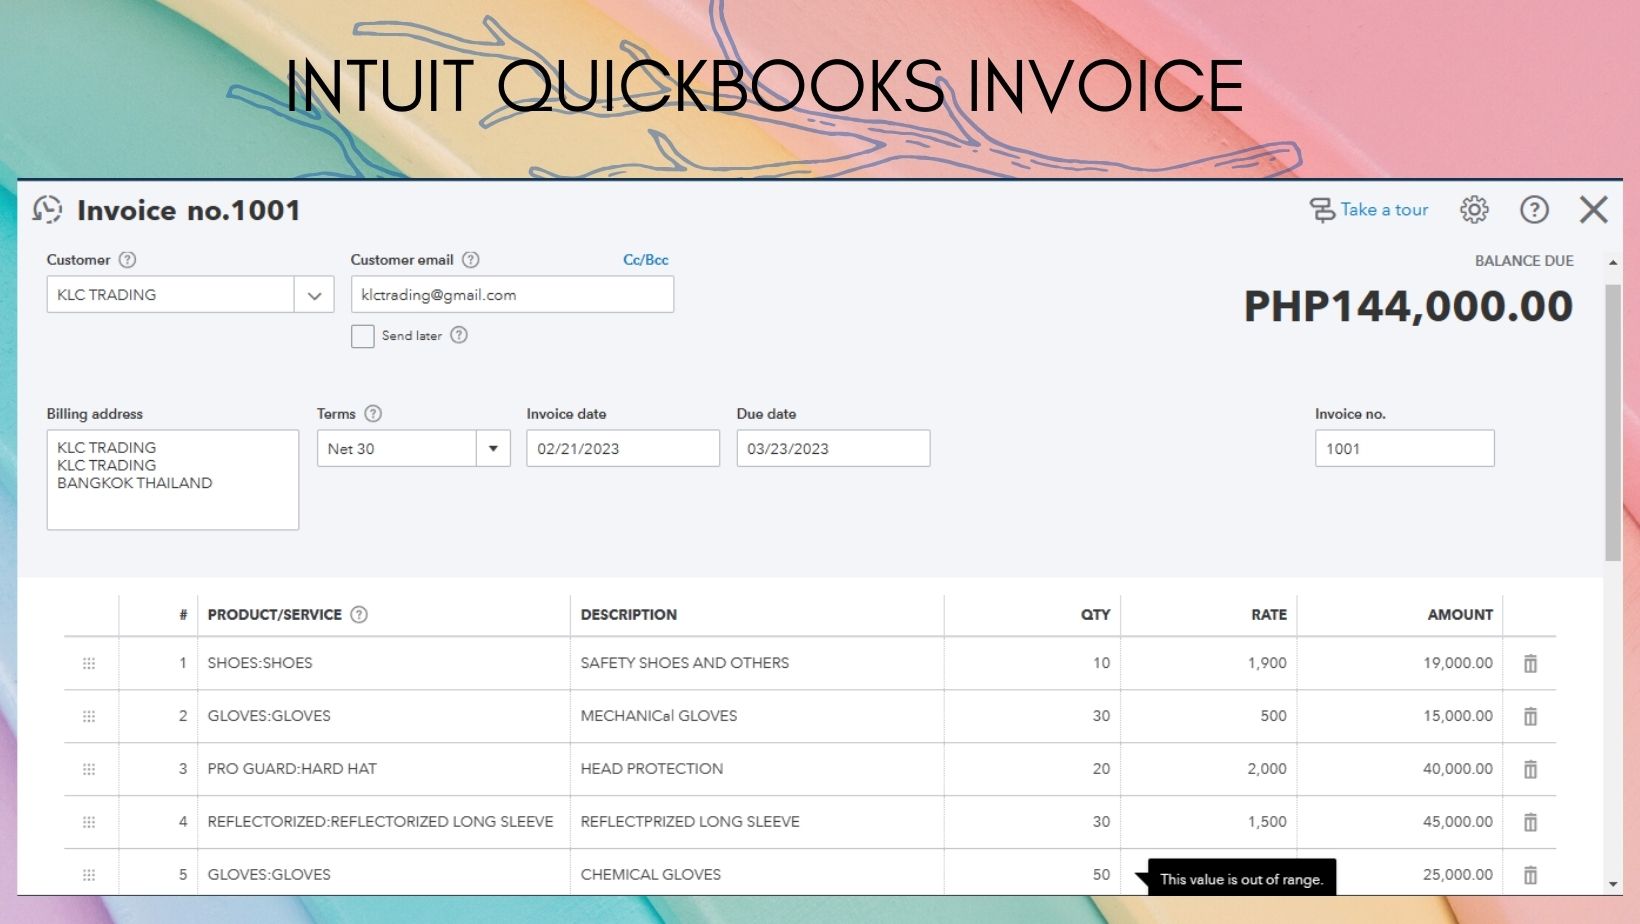This screenshot has width=1640, height=924.
Task: Delete the MECHANICal GLOVES line
Action: 1530,716
